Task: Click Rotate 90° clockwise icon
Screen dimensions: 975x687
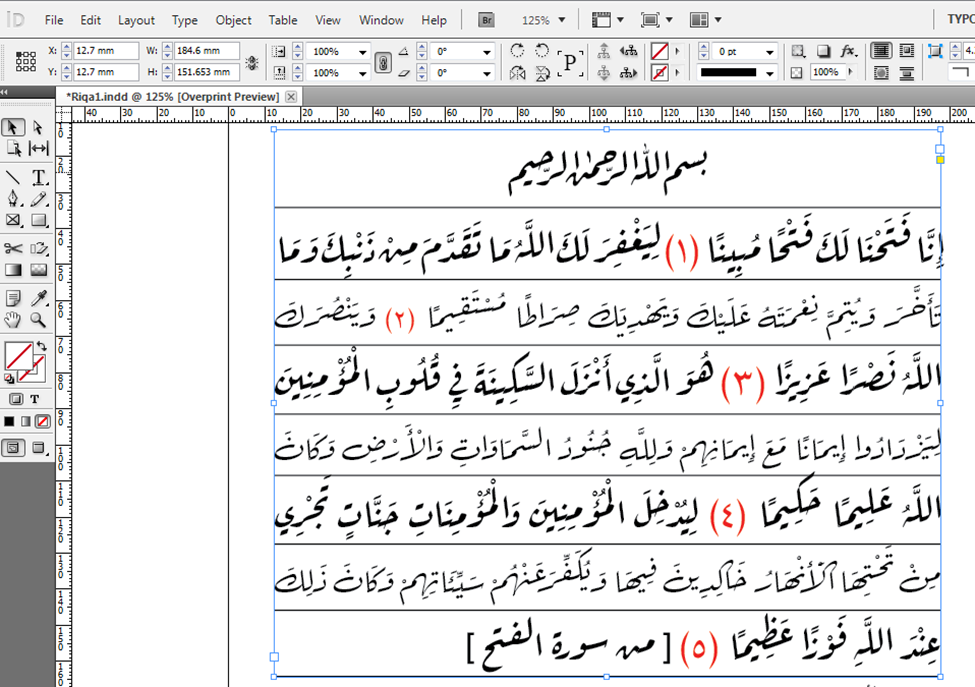Action: [x=517, y=51]
